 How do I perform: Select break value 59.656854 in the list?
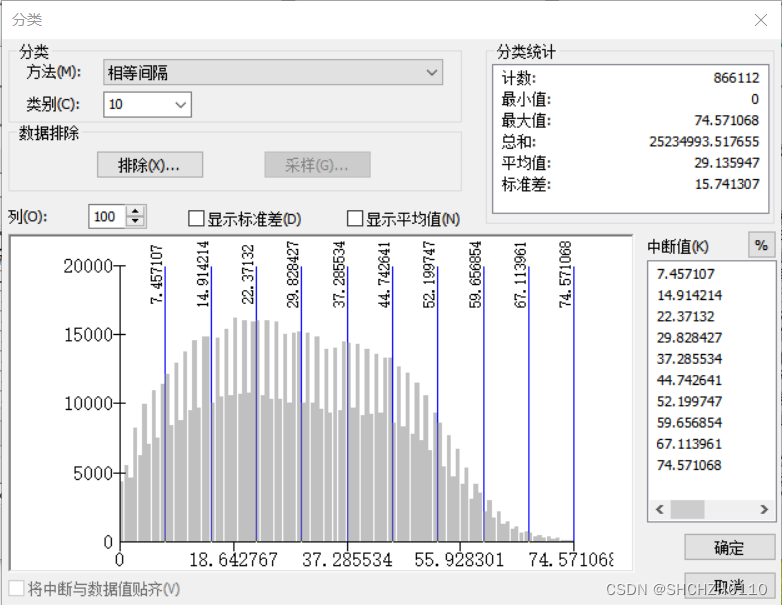coord(689,423)
